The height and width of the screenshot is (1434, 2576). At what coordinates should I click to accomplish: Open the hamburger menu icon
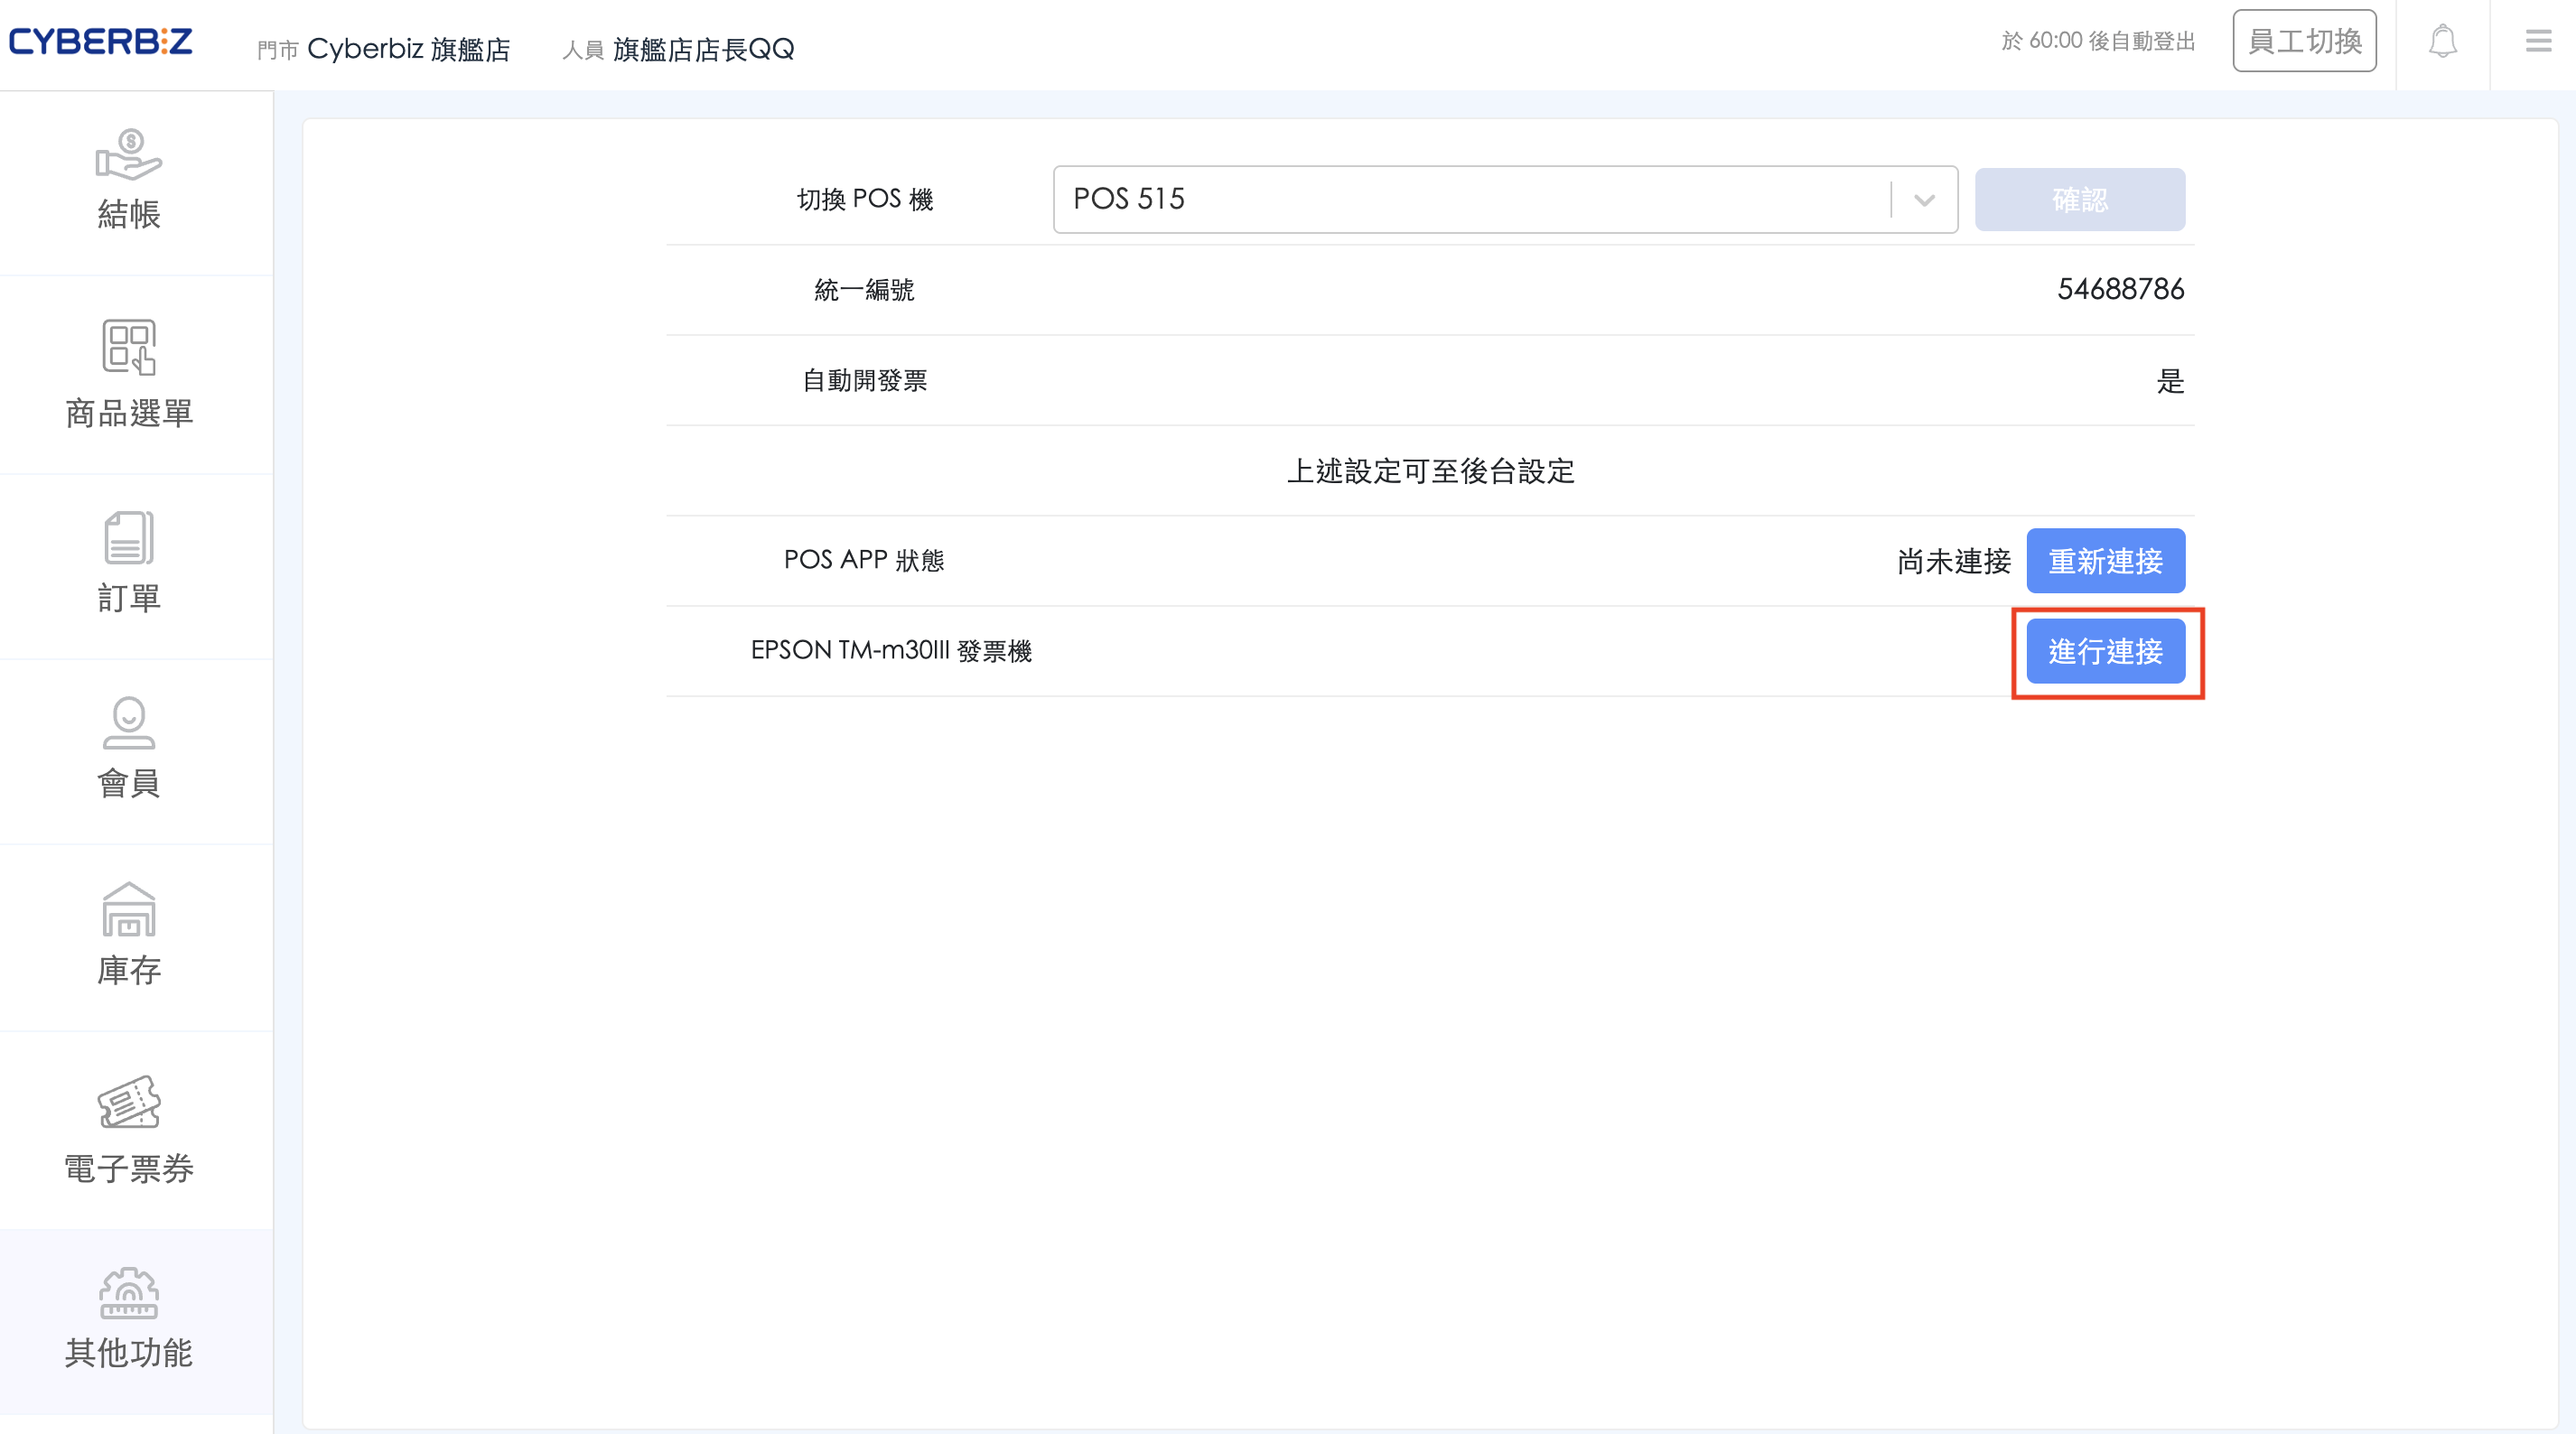click(2538, 41)
